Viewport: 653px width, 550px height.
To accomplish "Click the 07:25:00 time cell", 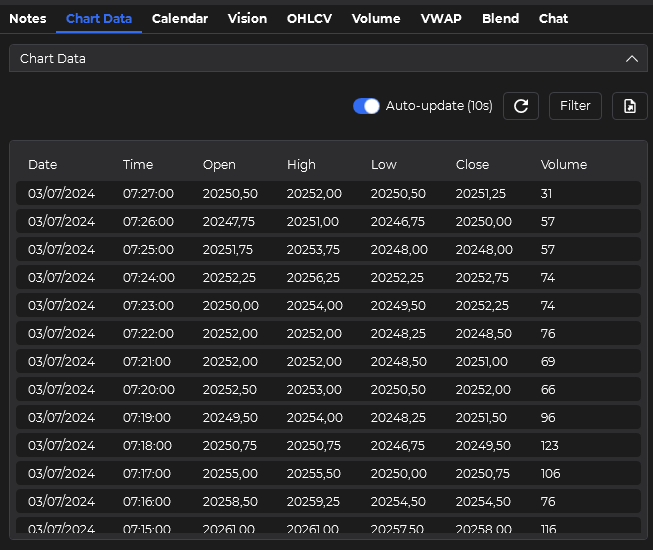I will pyautogui.click(x=148, y=249).
